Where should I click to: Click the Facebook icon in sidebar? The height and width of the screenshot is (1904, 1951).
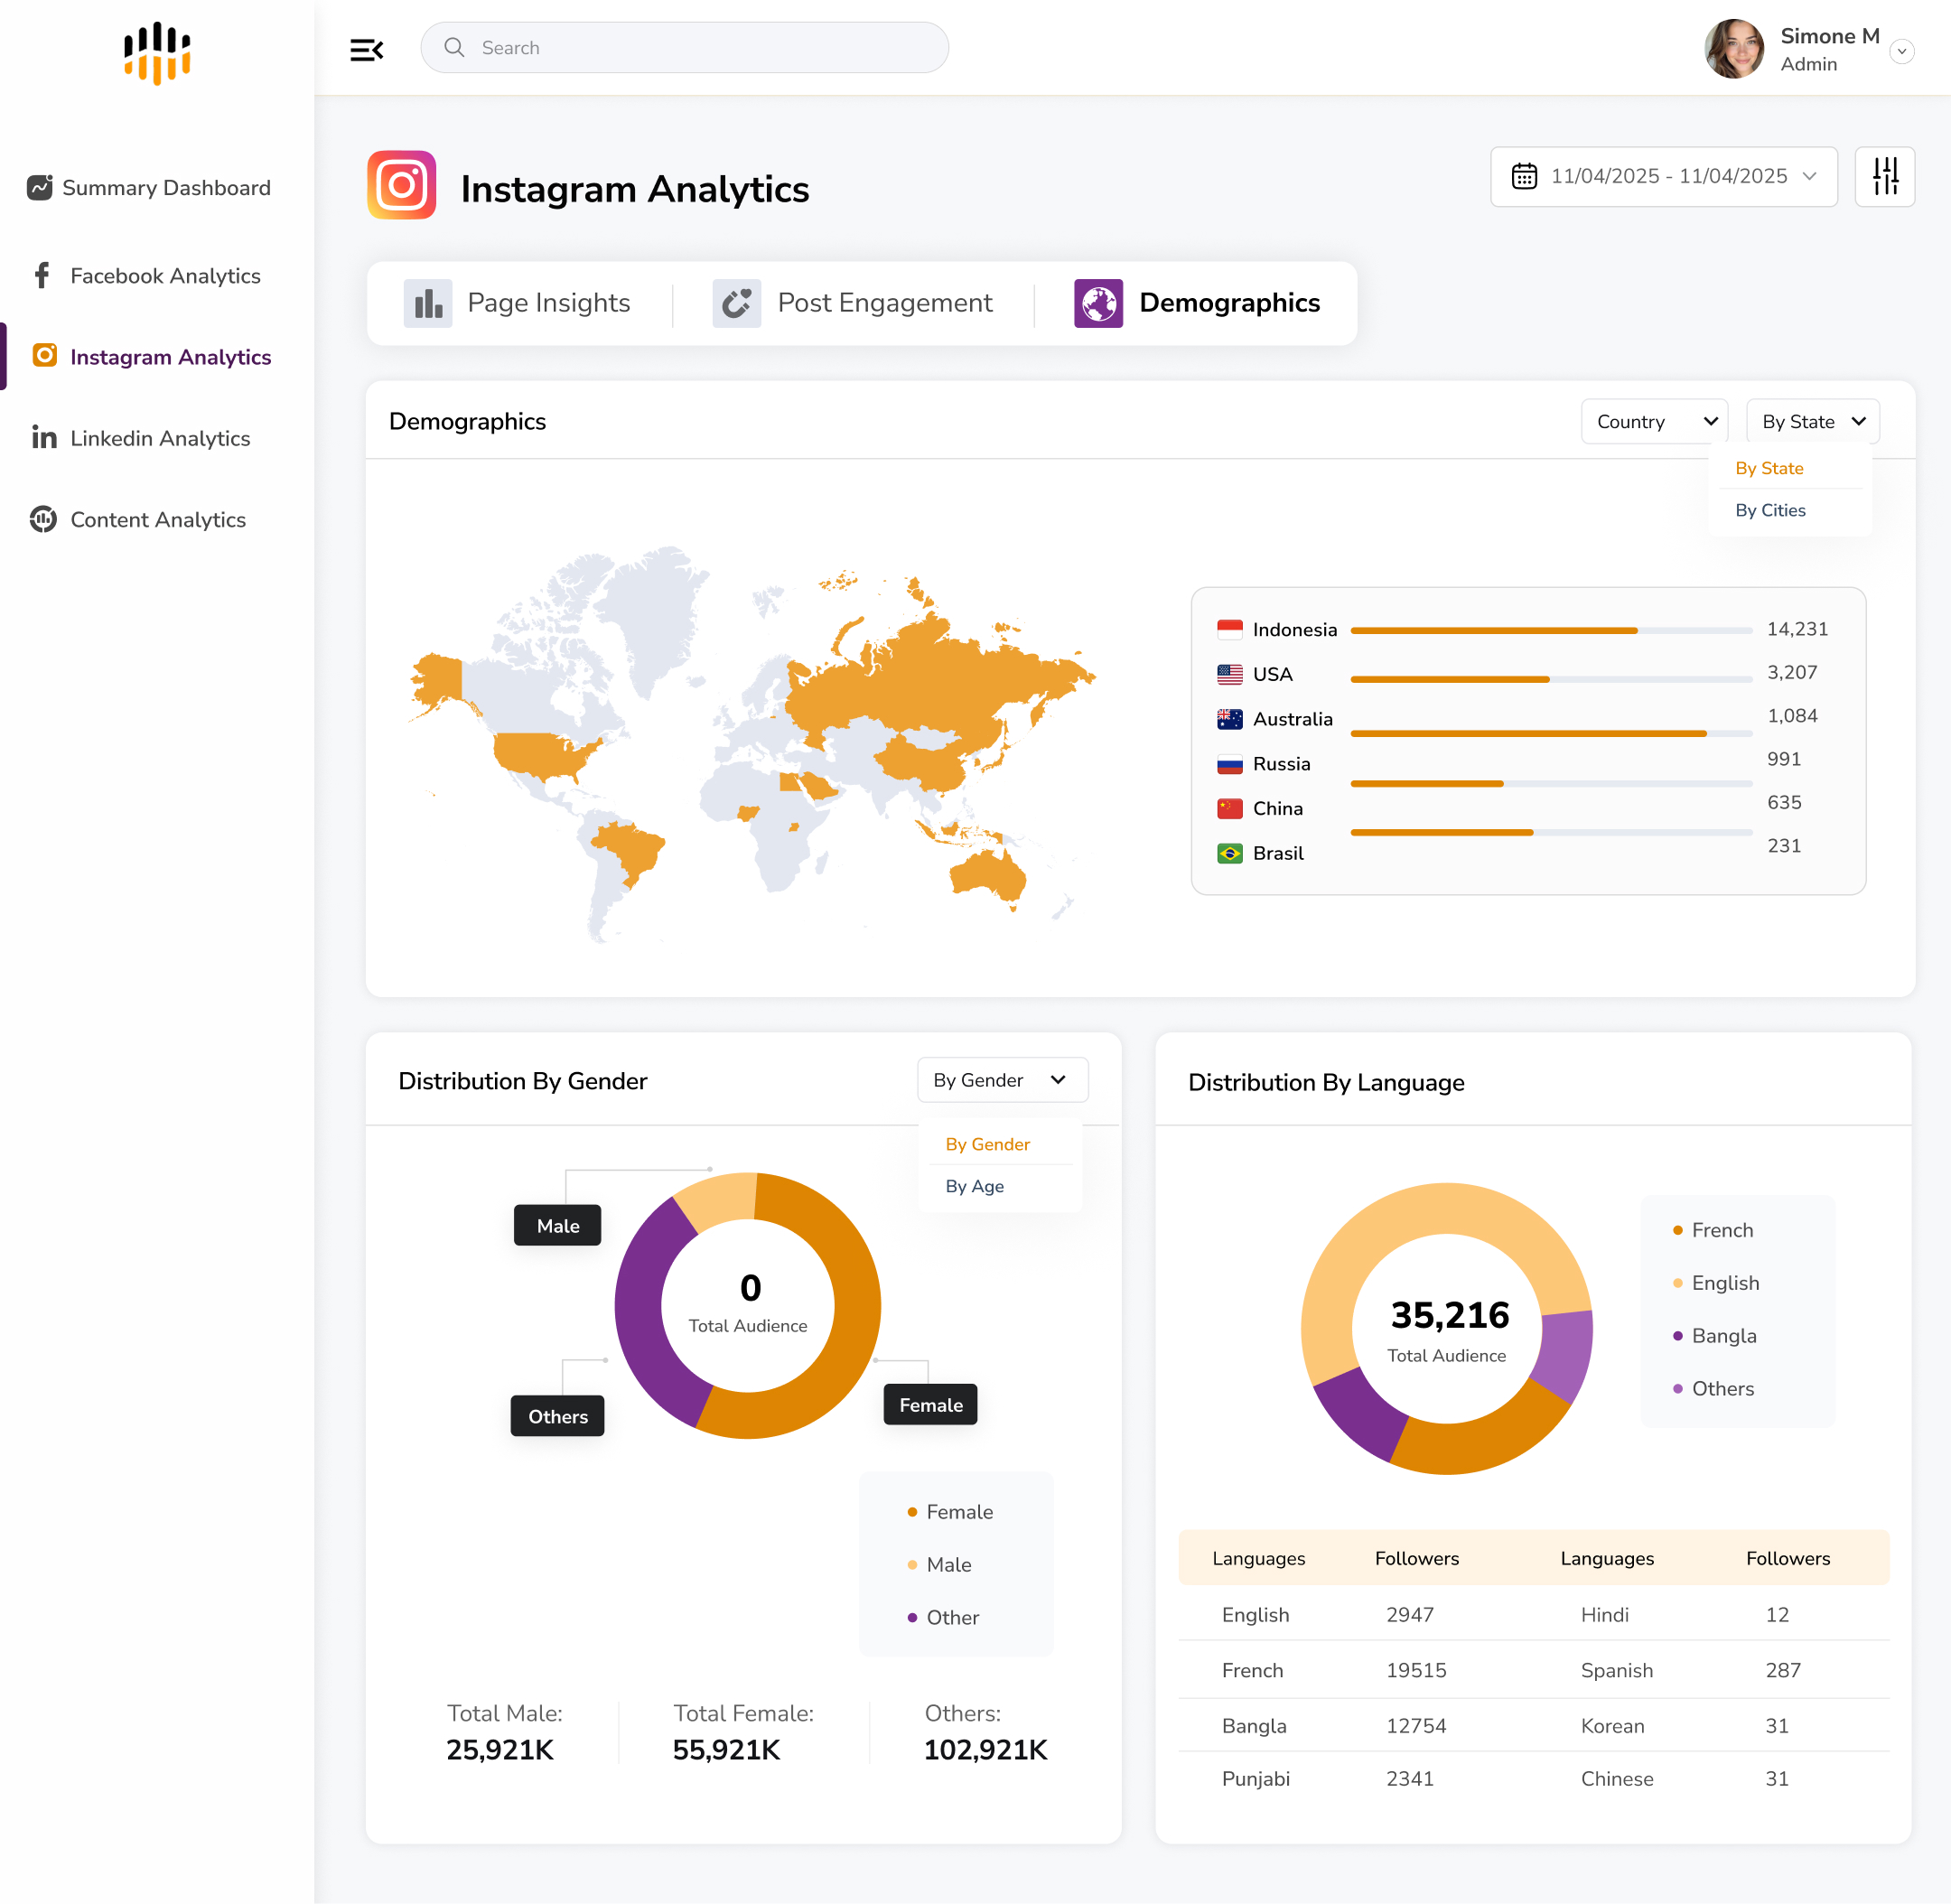tap(42, 275)
